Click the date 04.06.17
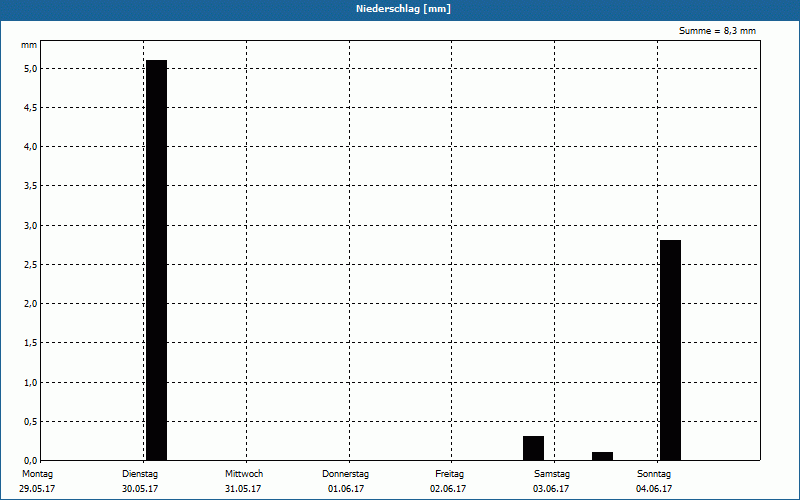This screenshot has width=800, height=500. tap(654, 489)
